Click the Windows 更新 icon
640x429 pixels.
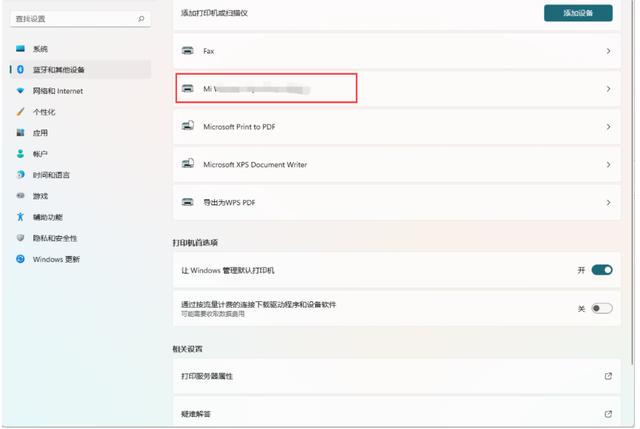coord(20,259)
